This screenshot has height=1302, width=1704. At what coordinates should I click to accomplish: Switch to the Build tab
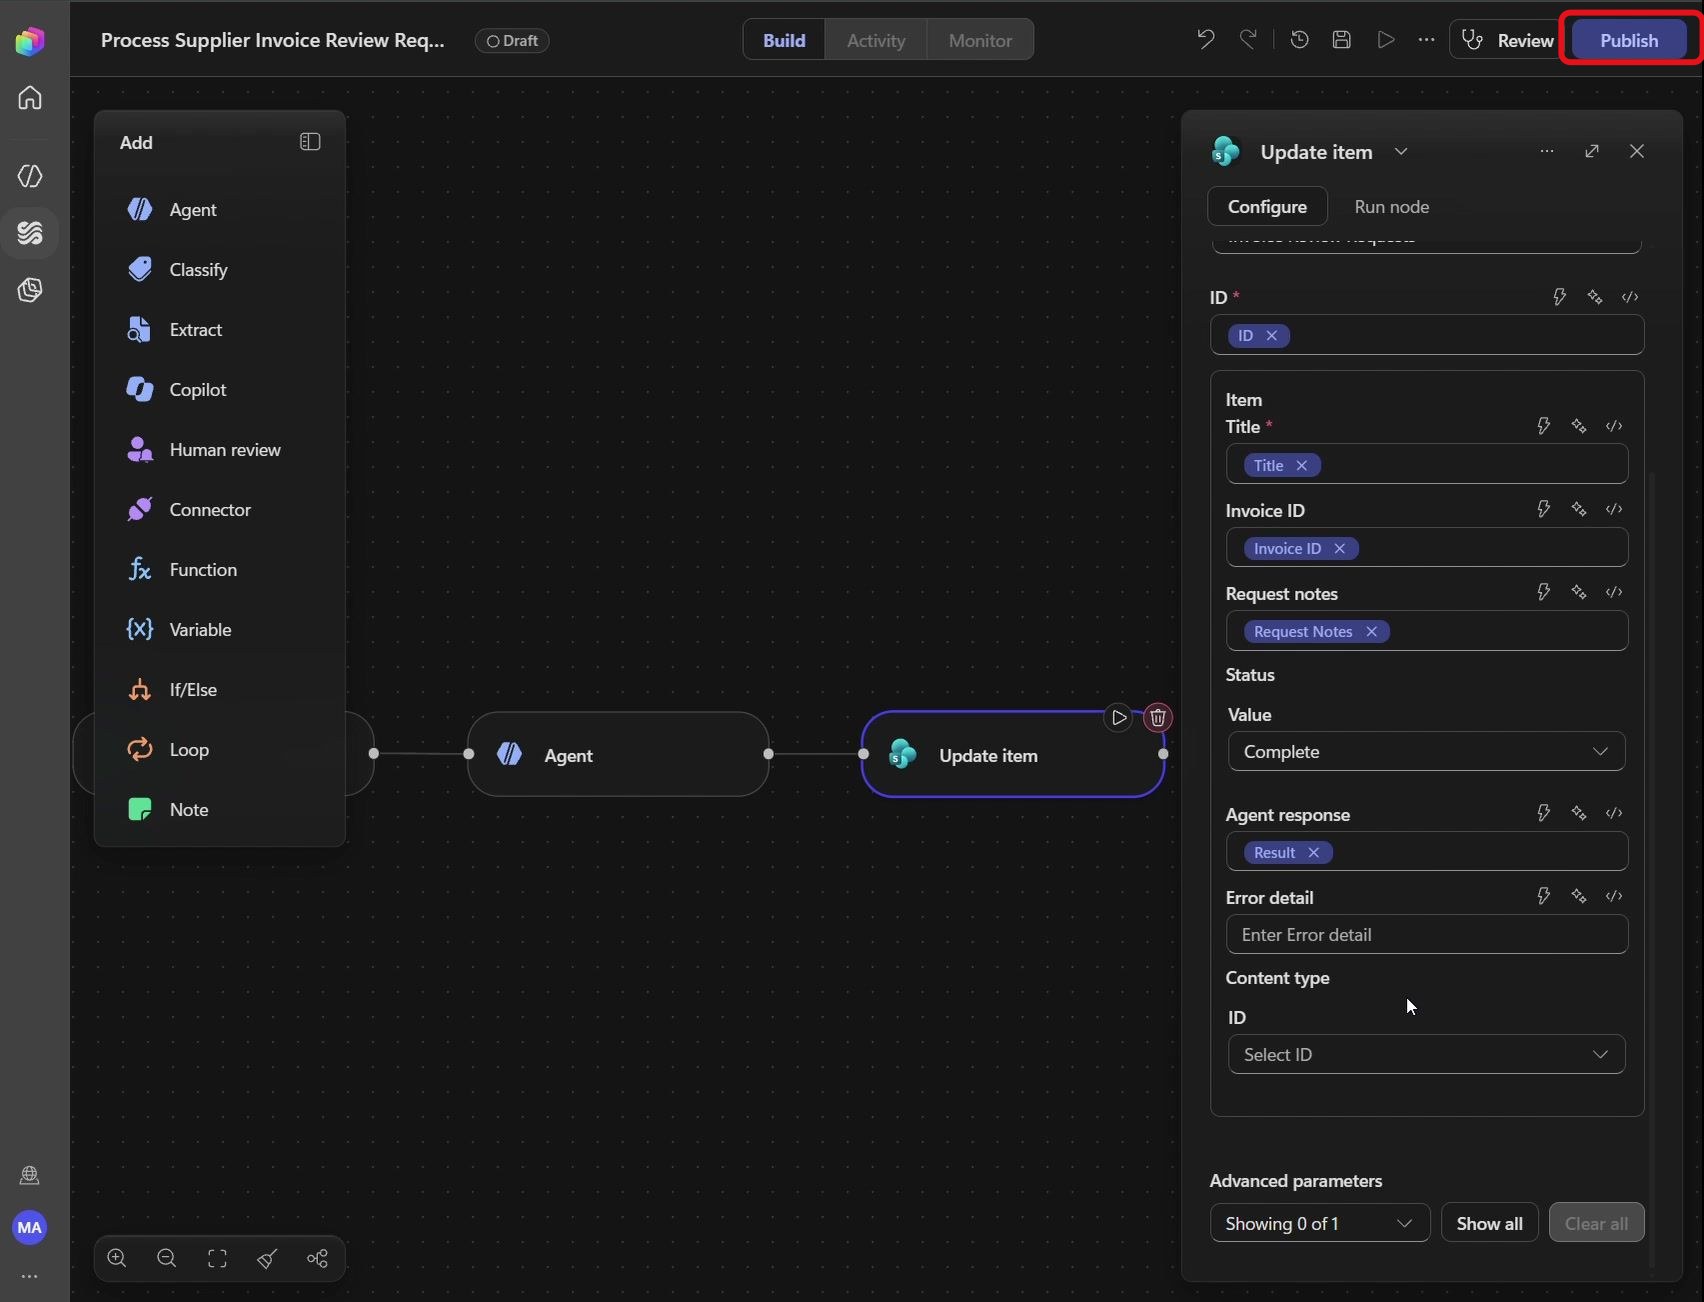click(784, 40)
